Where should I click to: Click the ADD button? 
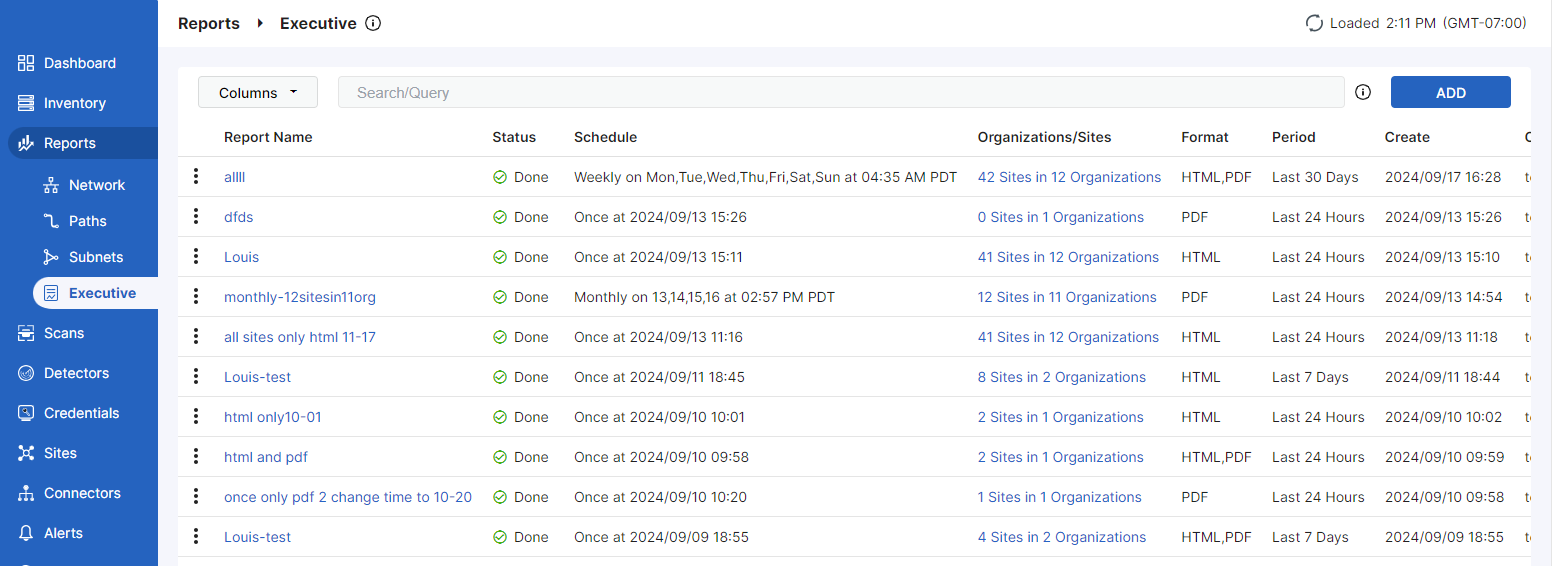point(1450,92)
